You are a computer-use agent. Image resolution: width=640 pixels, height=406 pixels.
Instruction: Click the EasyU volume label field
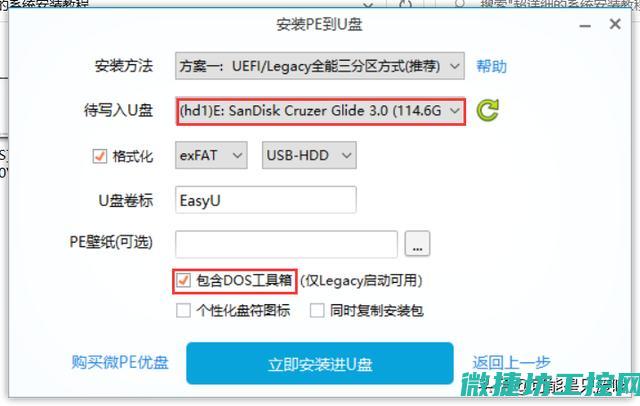click(266, 200)
